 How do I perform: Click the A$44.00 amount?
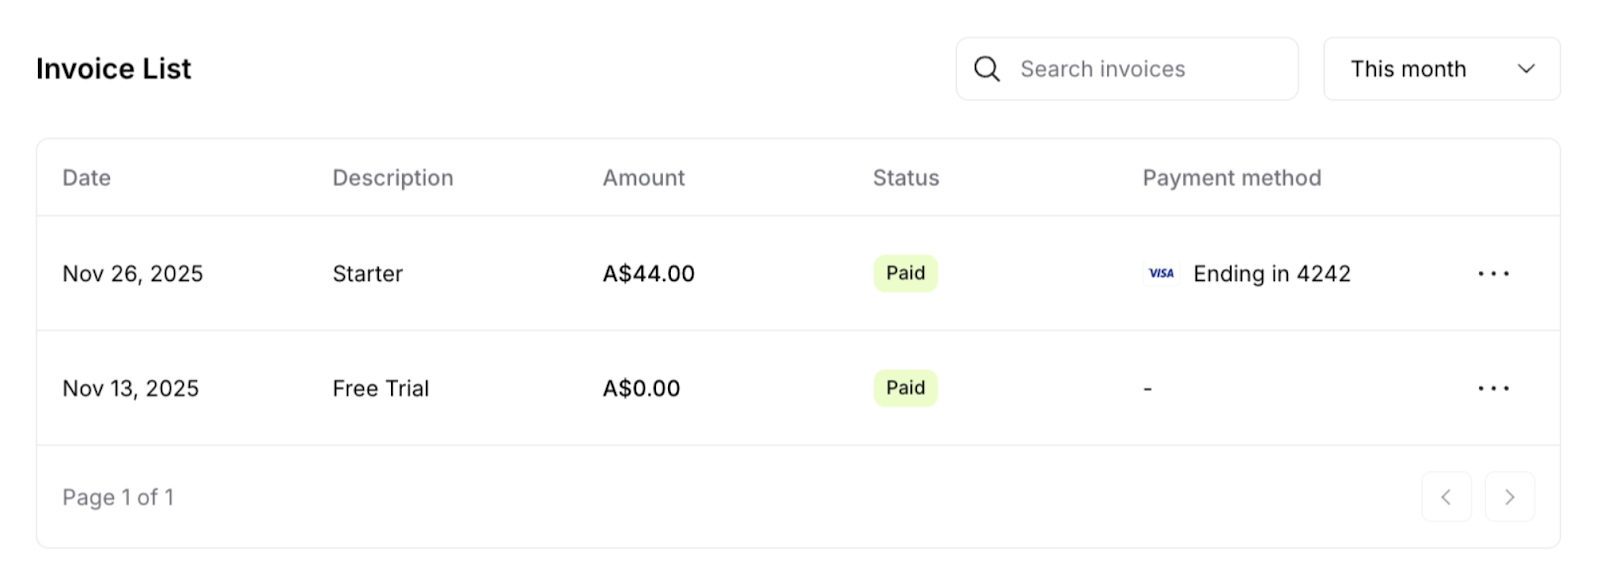[x=648, y=274]
